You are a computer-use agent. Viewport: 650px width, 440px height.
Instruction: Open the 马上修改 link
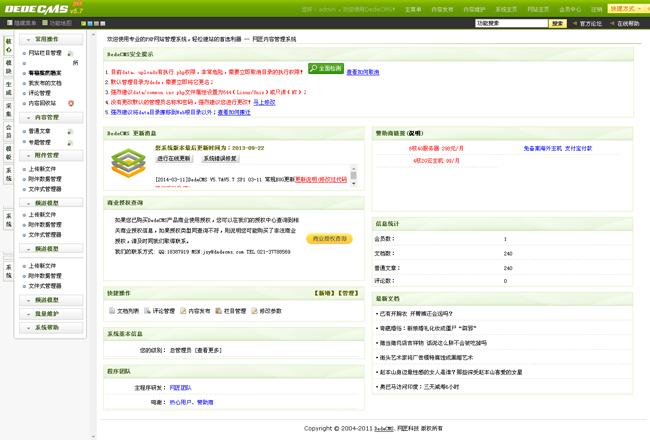(x=264, y=102)
